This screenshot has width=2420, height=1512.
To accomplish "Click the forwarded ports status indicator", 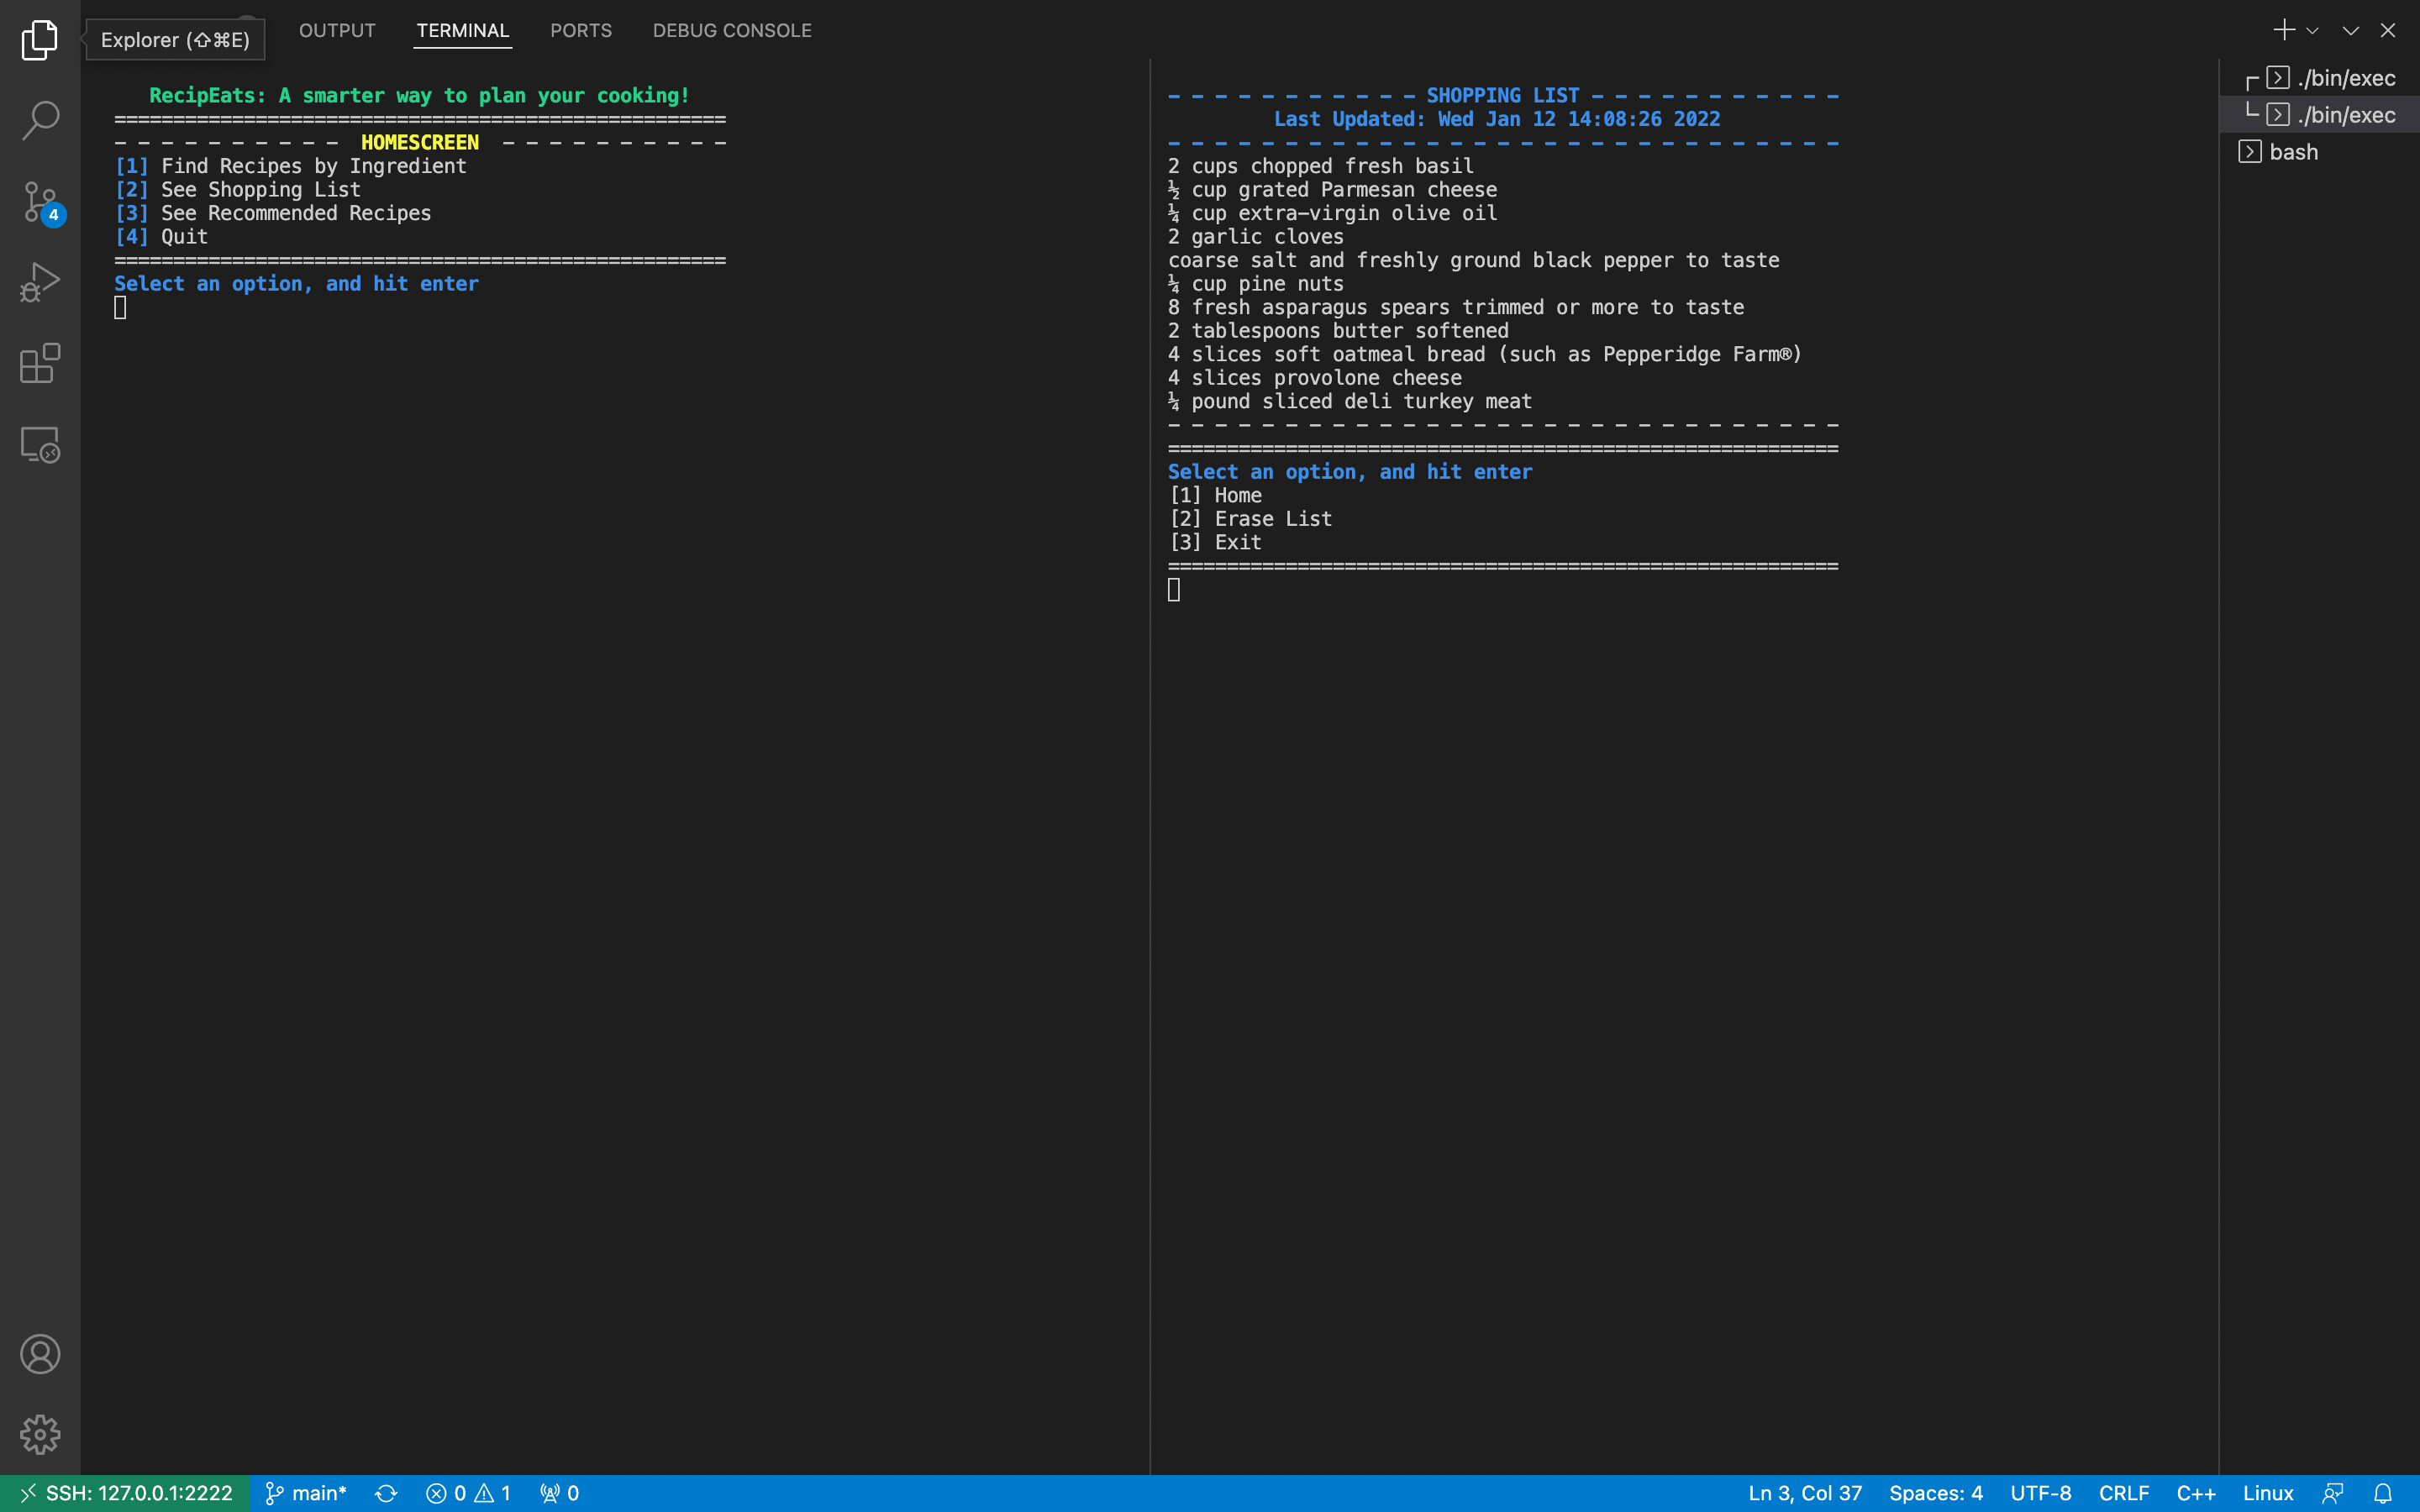I will point(559,1493).
